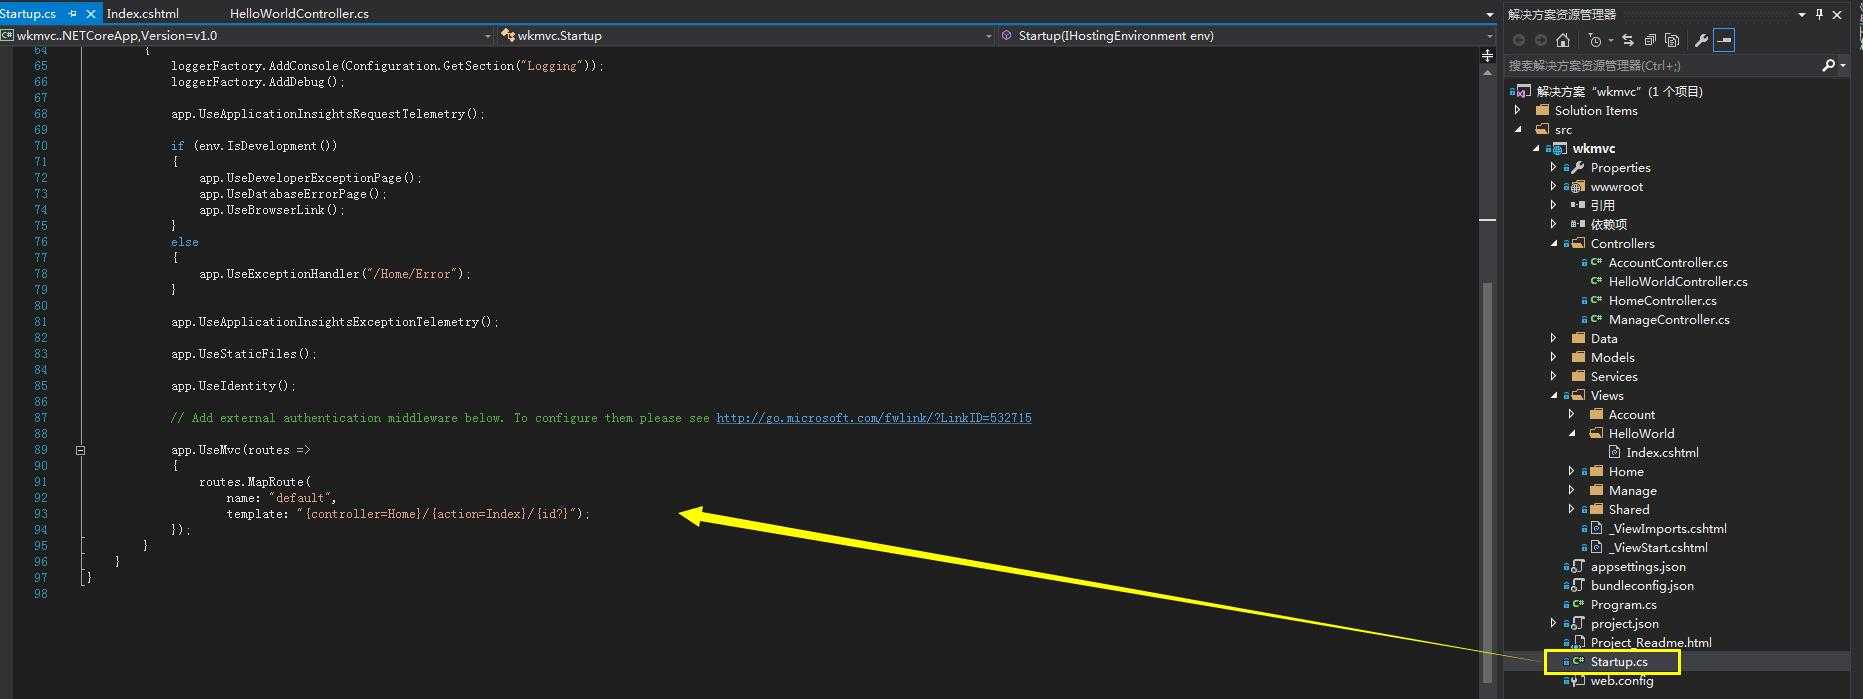Select HelloWorldController.cs in Solution Explorer
Viewport: 1863px width, 699px height.
(x=1677, y=281)
